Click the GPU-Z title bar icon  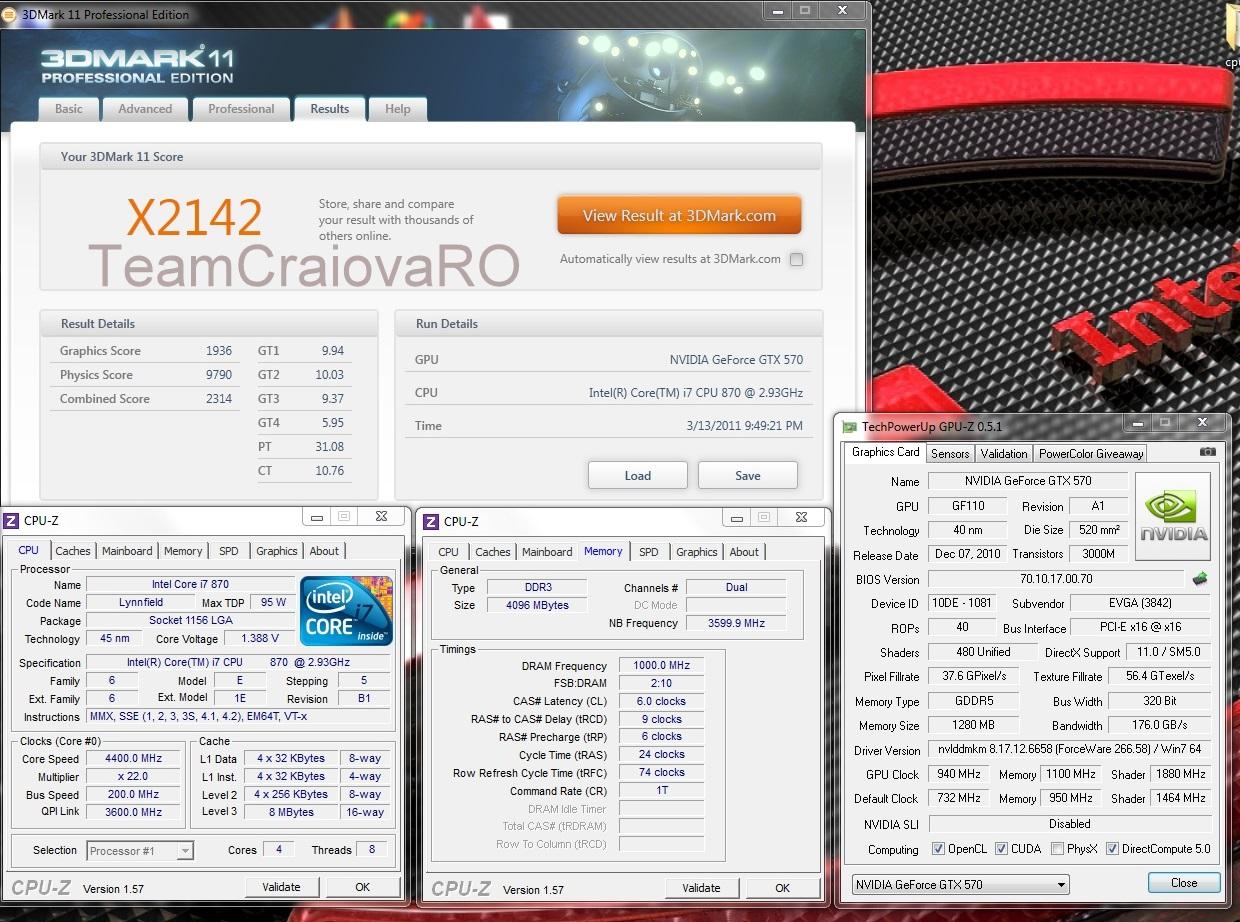(x=850, y=427)
